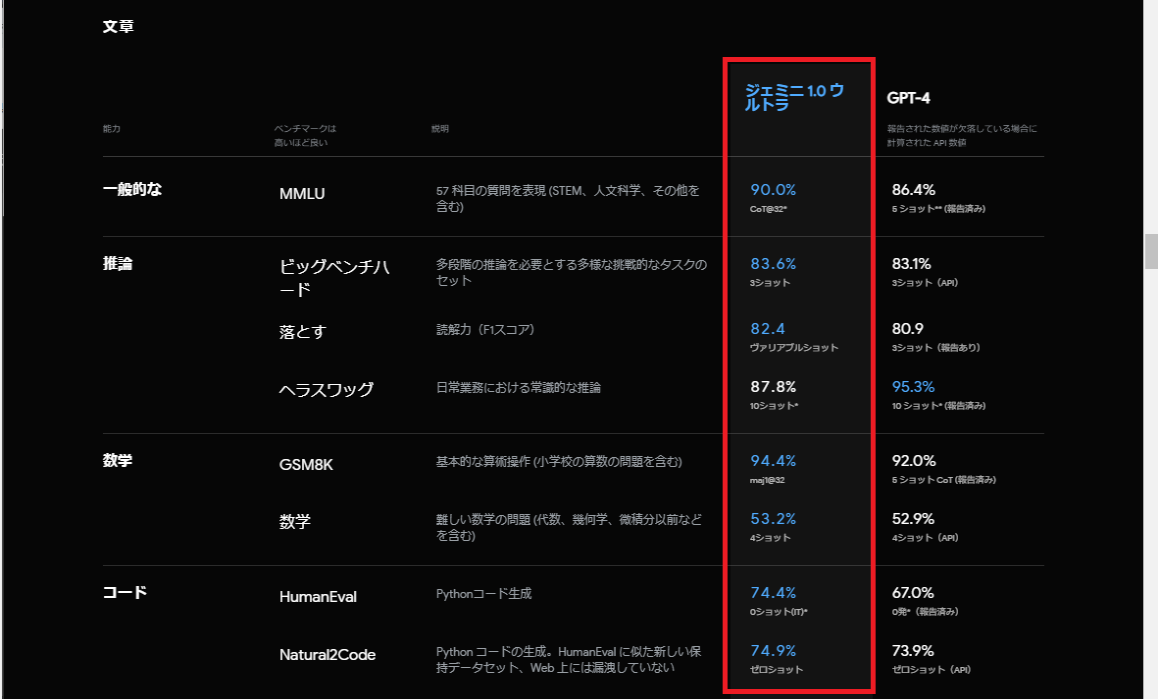Click the 86.4% GPT-4 MMLU score
Image resolution: width=1158 pixels, height=699 pixels.
click(914, 190)
